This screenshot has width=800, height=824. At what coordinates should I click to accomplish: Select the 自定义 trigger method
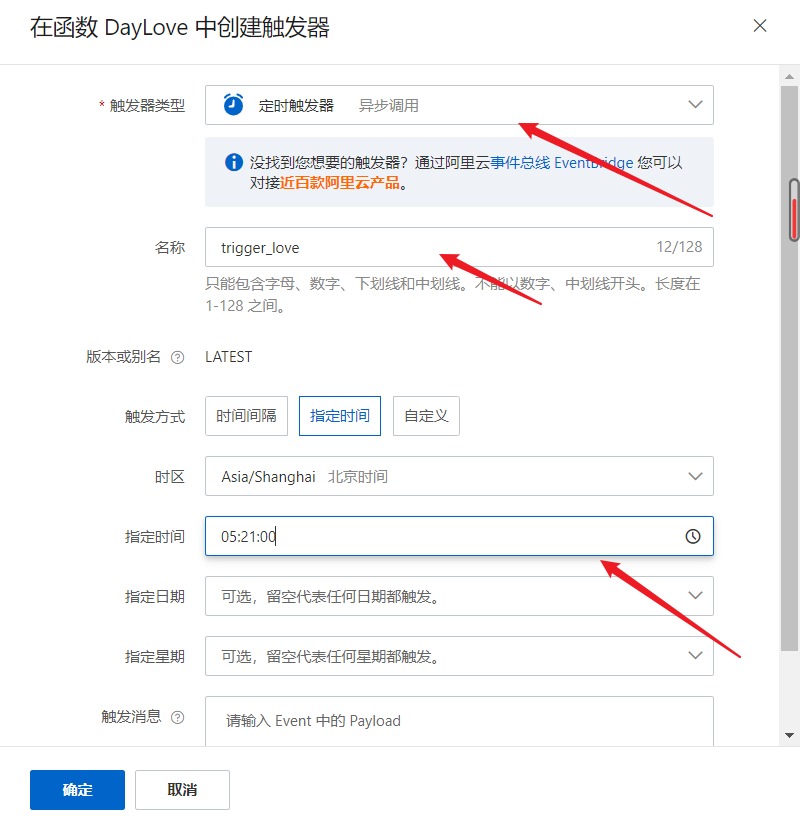pyautogui.click(x=426, y=416)
